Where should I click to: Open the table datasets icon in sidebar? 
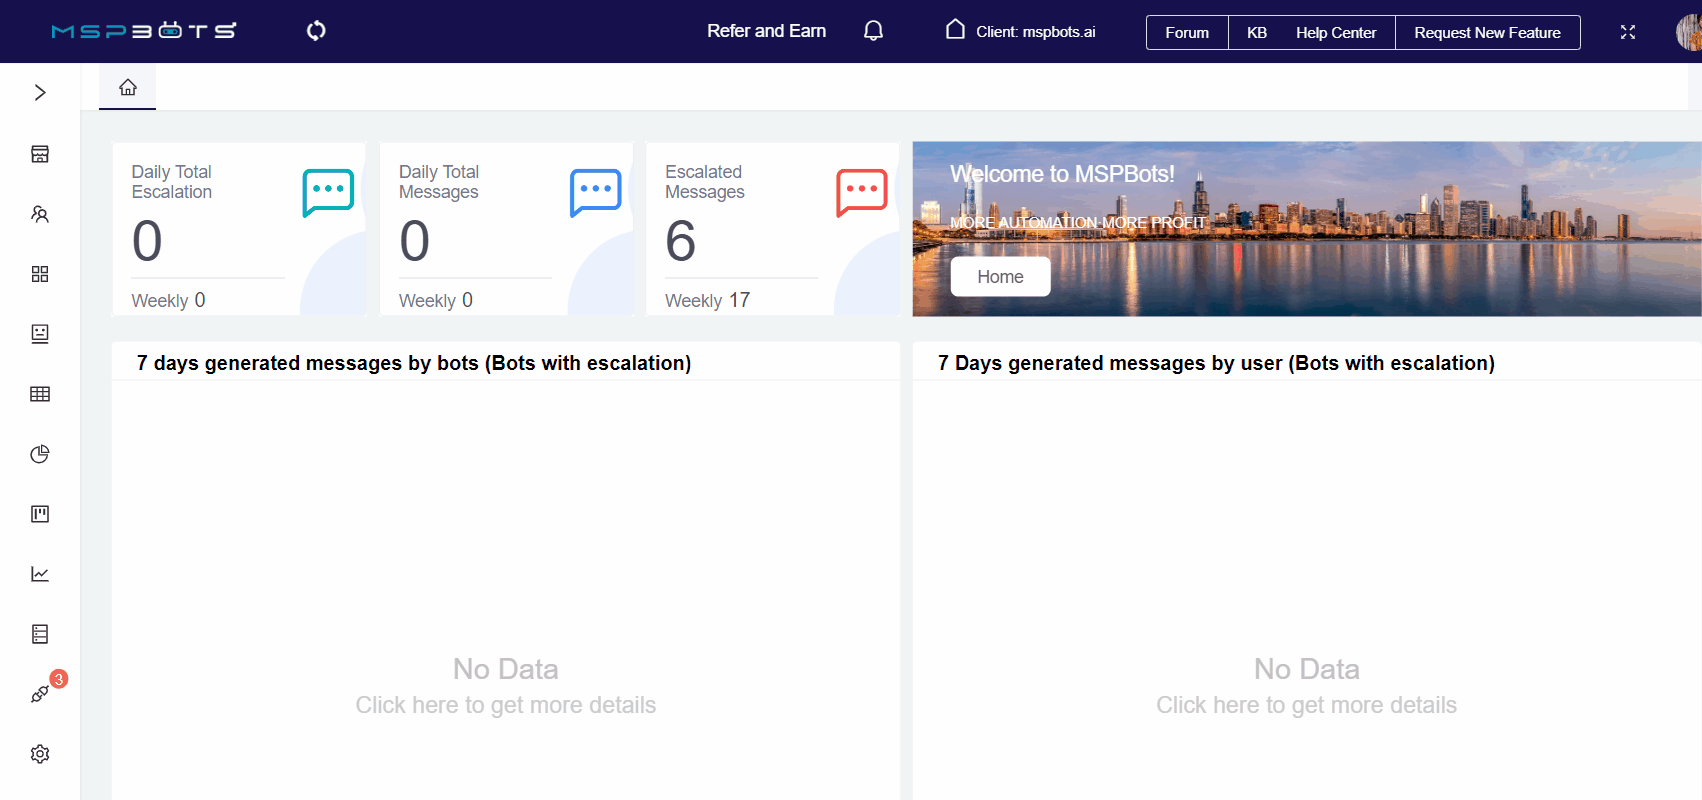pyautogui.click(x=40, y=394)
